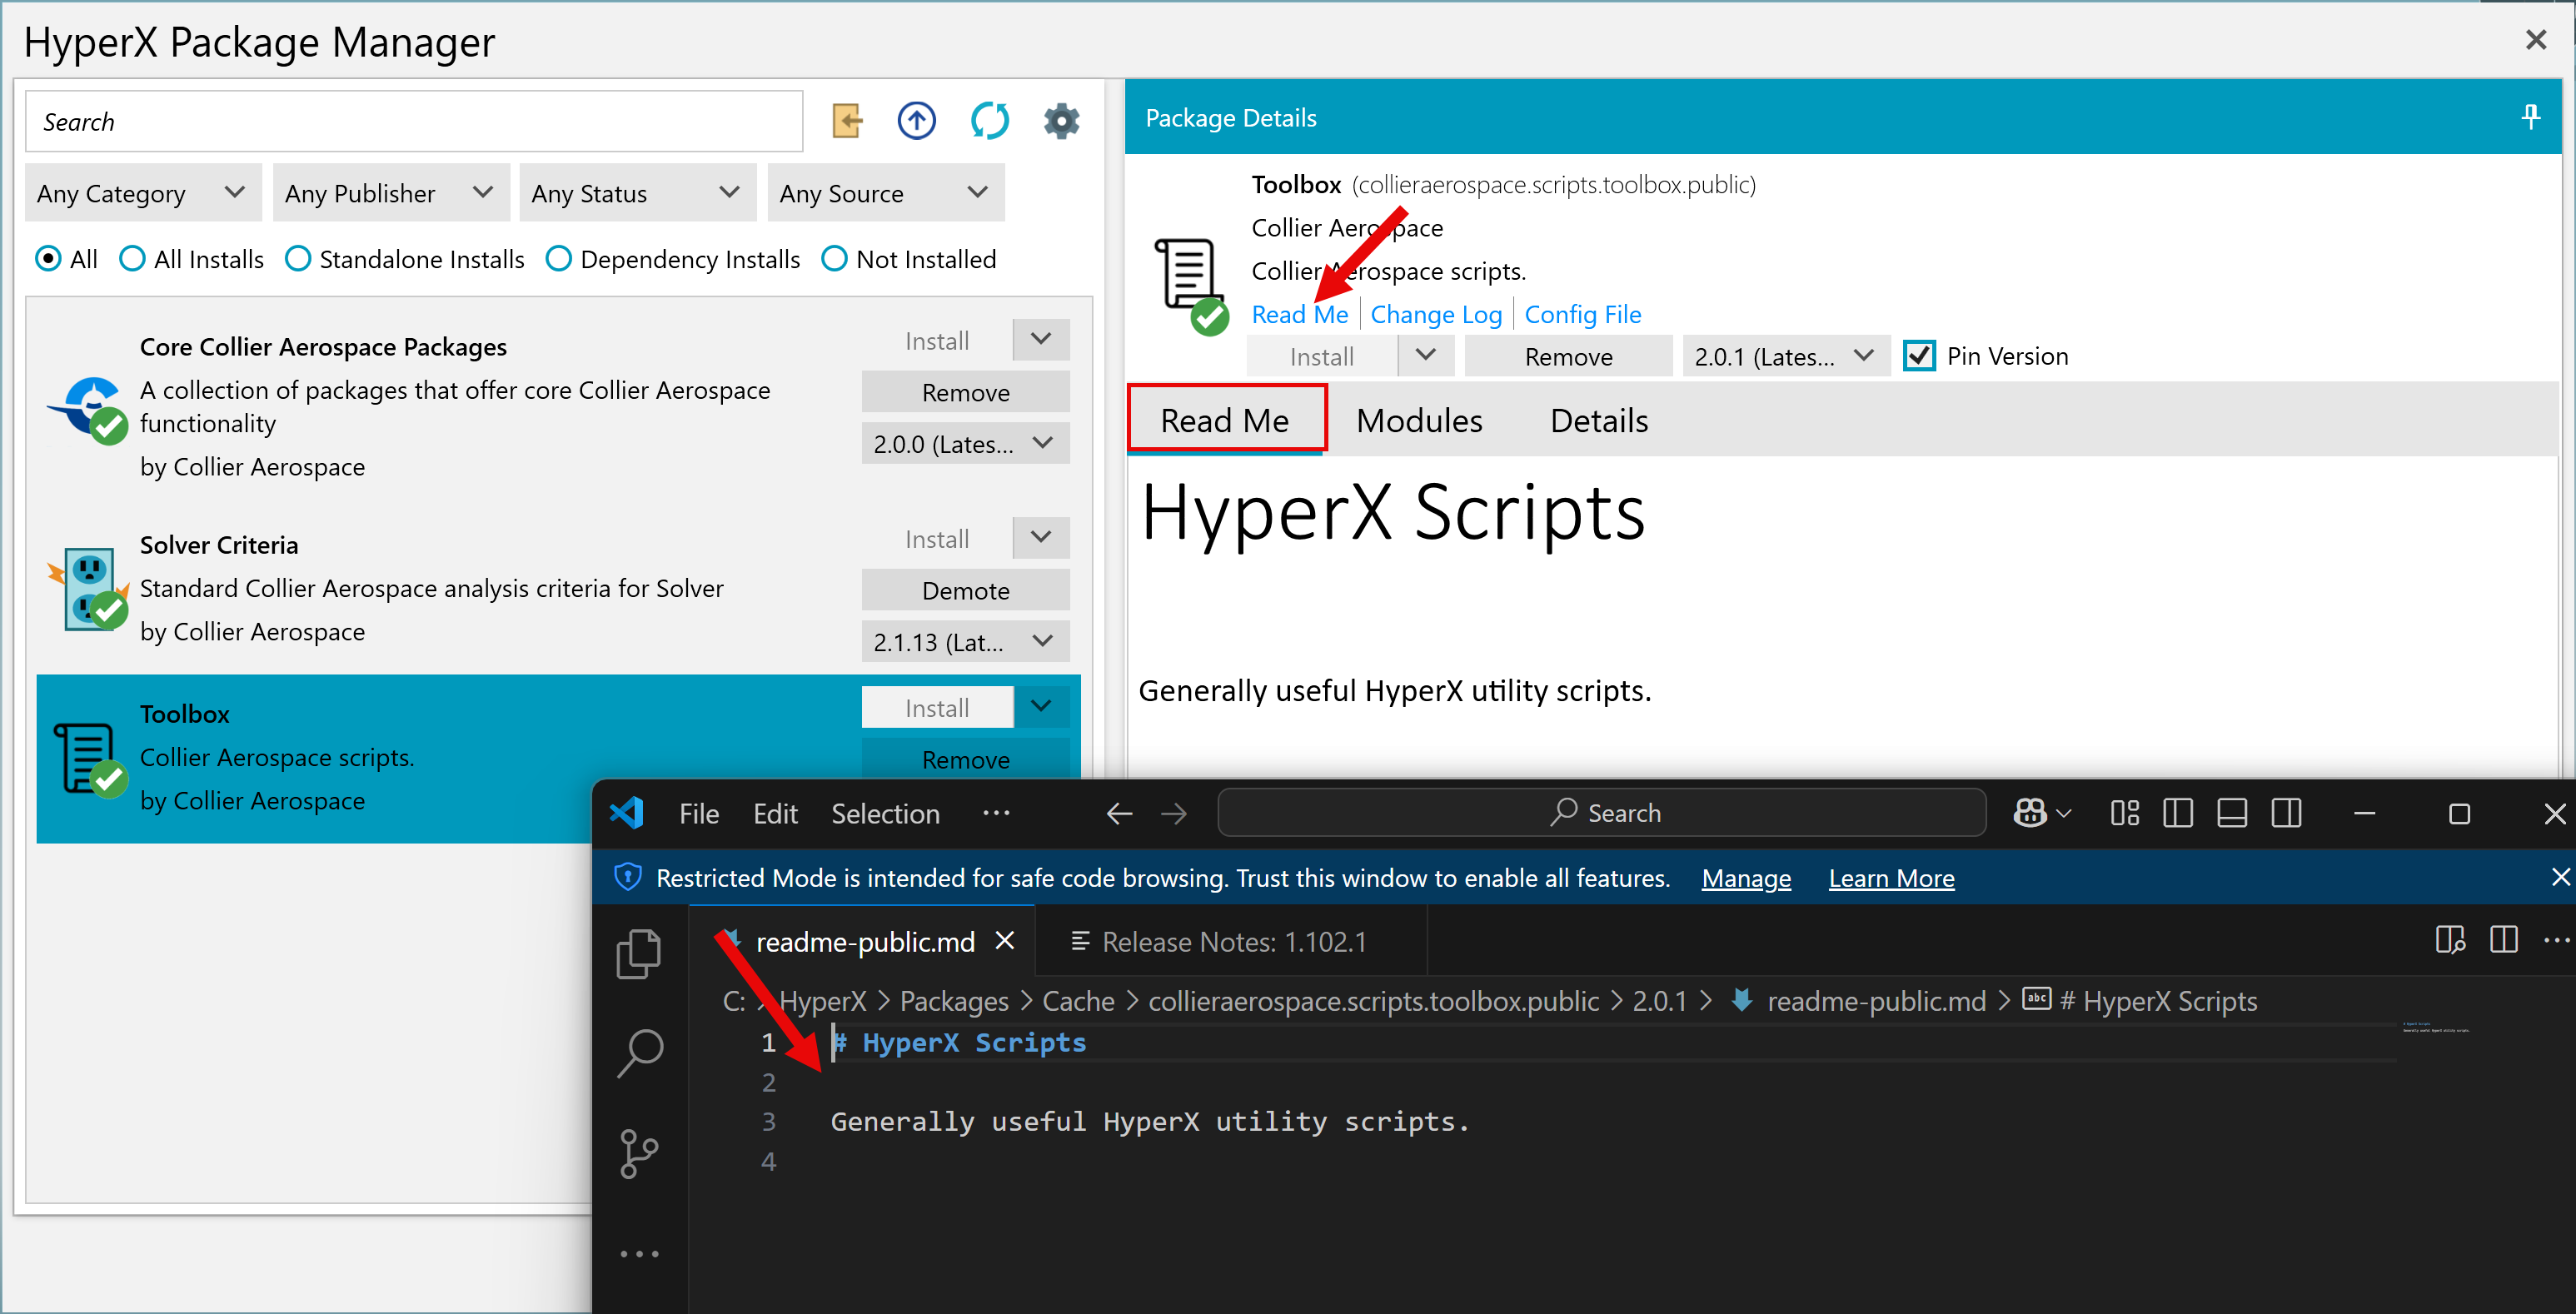The height and width of the screenshot is (1314, 2576).
Task: Click VS Code Go Back arrow
Action: point(1119,813)
